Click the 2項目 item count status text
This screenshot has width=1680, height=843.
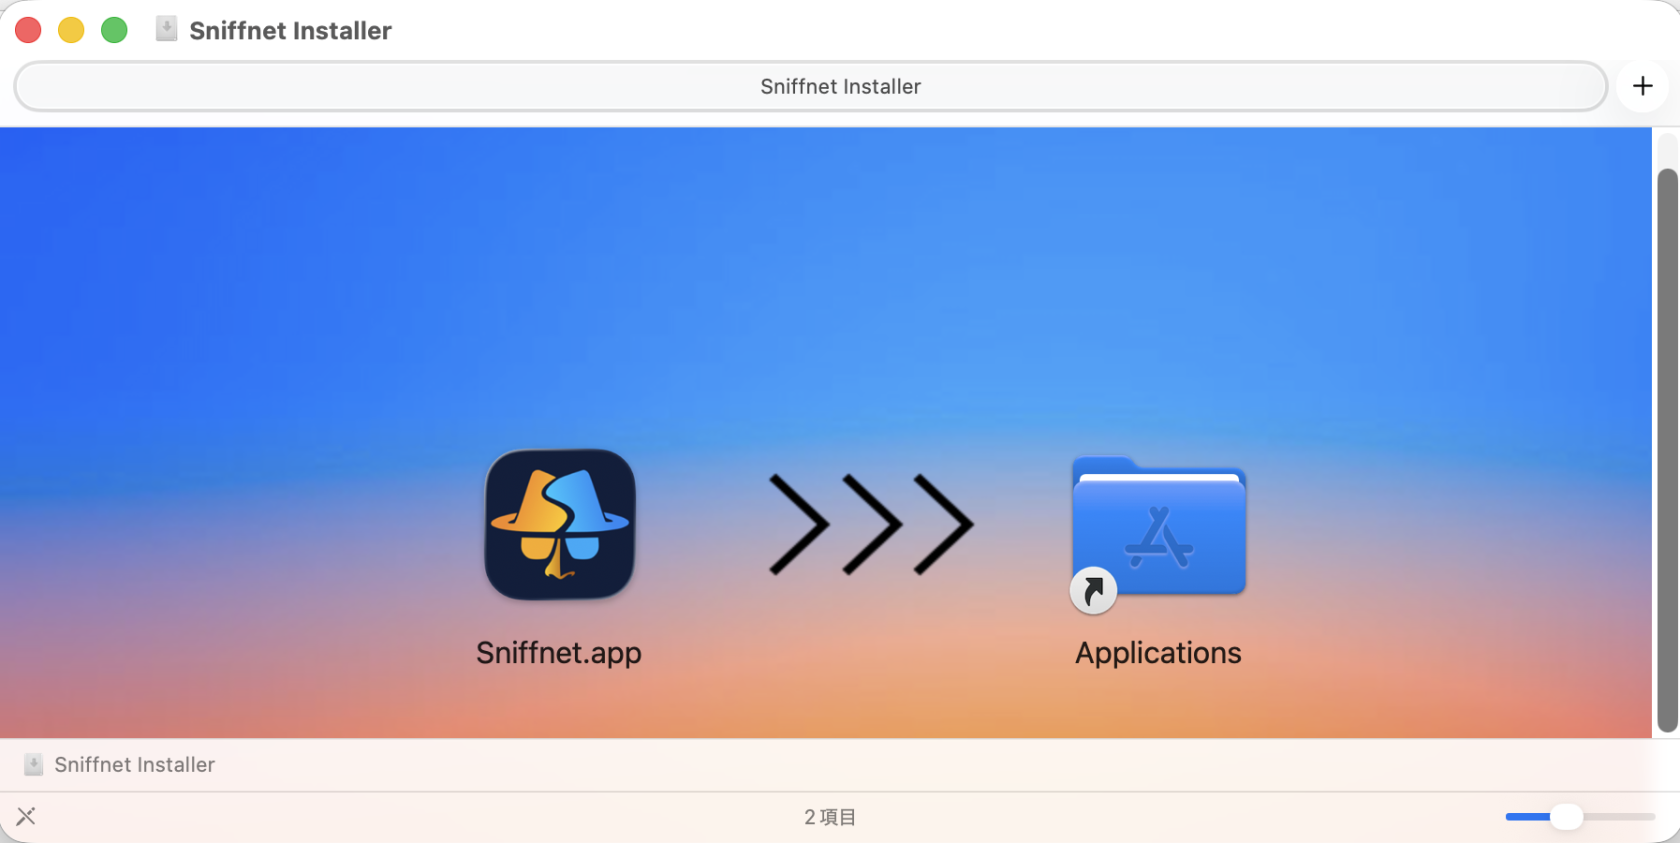830,817
